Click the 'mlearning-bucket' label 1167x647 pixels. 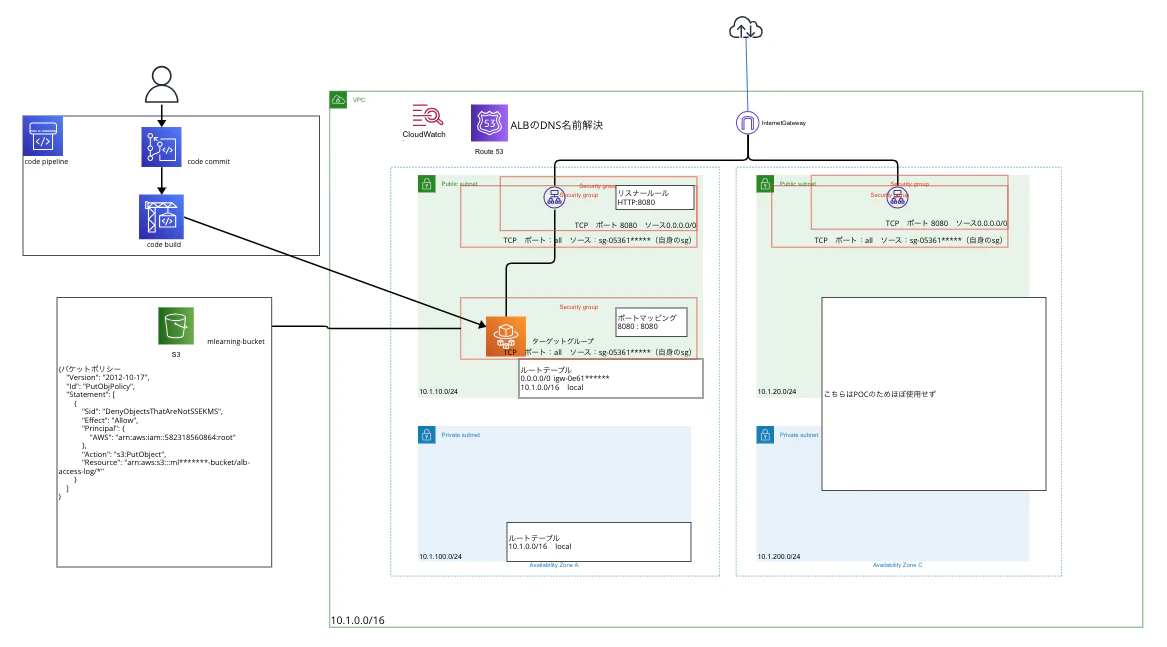tap(236, 342)
